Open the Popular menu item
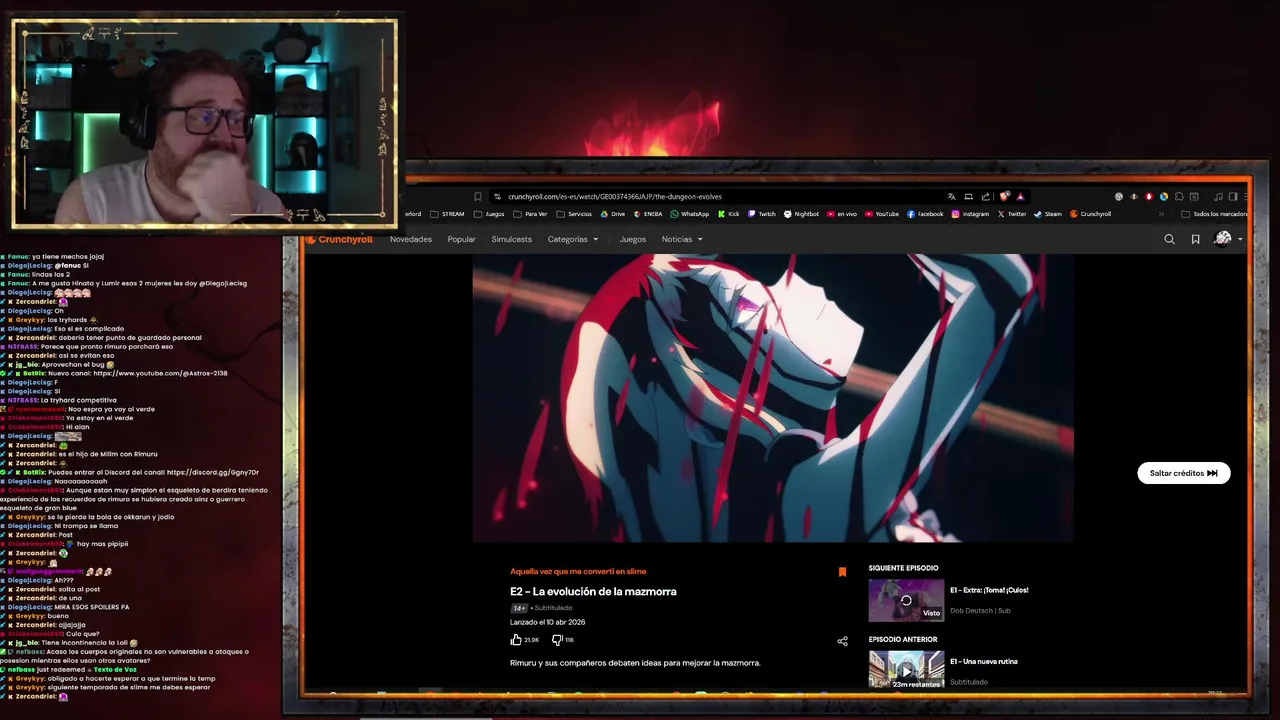 (x=461, y=239)
